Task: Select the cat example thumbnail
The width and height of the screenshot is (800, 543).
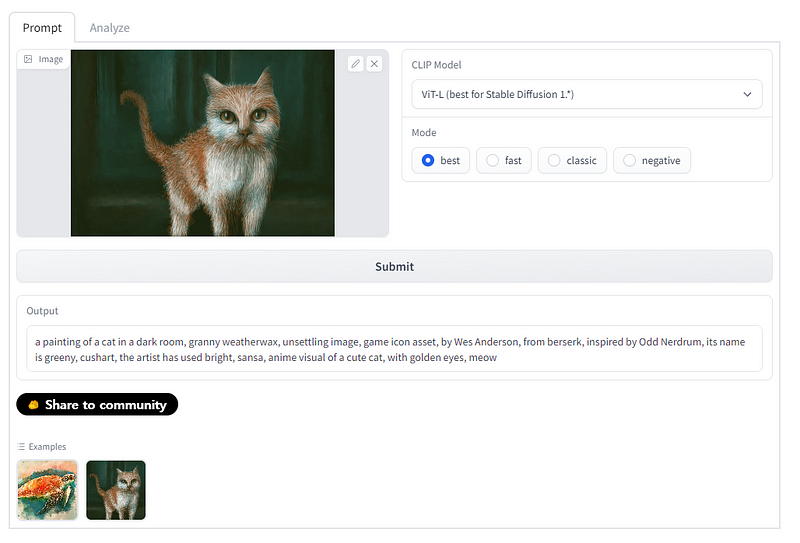Action: coord(116,490)
